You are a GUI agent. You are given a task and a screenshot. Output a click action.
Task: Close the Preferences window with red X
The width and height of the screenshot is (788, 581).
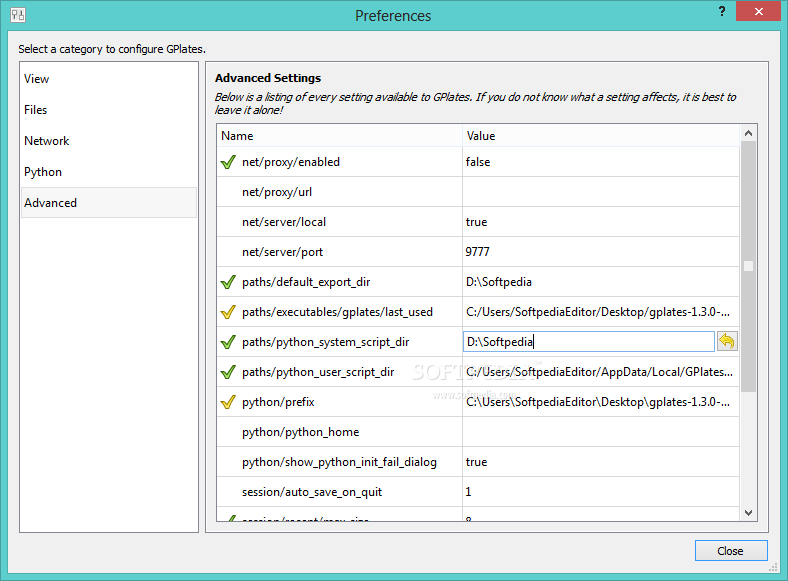(758, 11)
